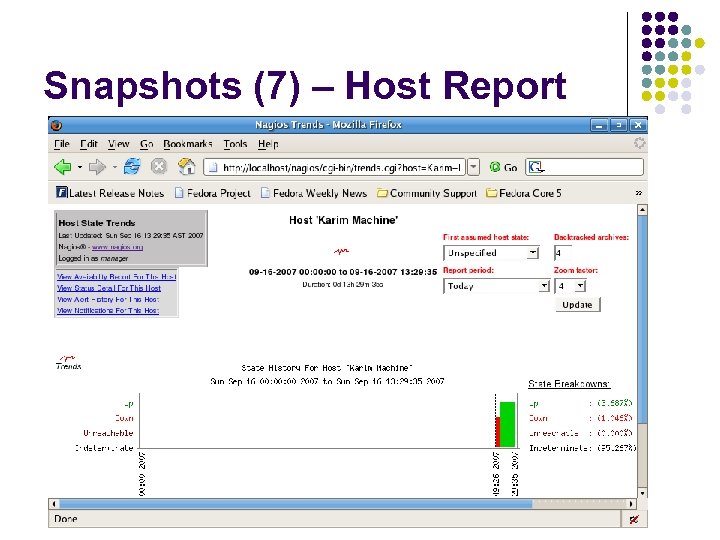This screenshot has width=720, height=540.
Task: Open the www.nagios.org link
Action: (x=117, y=247)
